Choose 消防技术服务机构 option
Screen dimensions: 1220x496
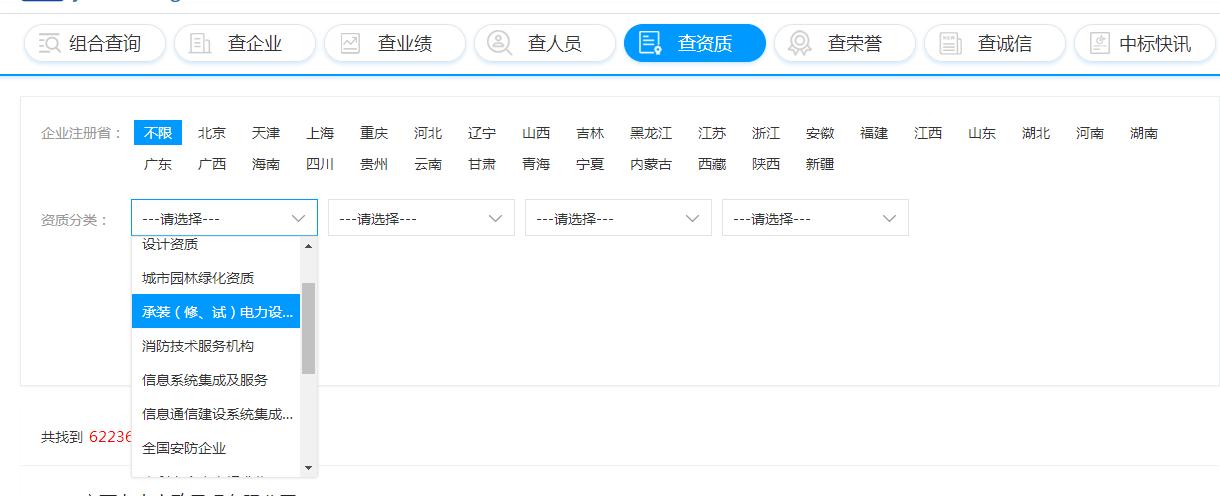[x=216, y=346]
